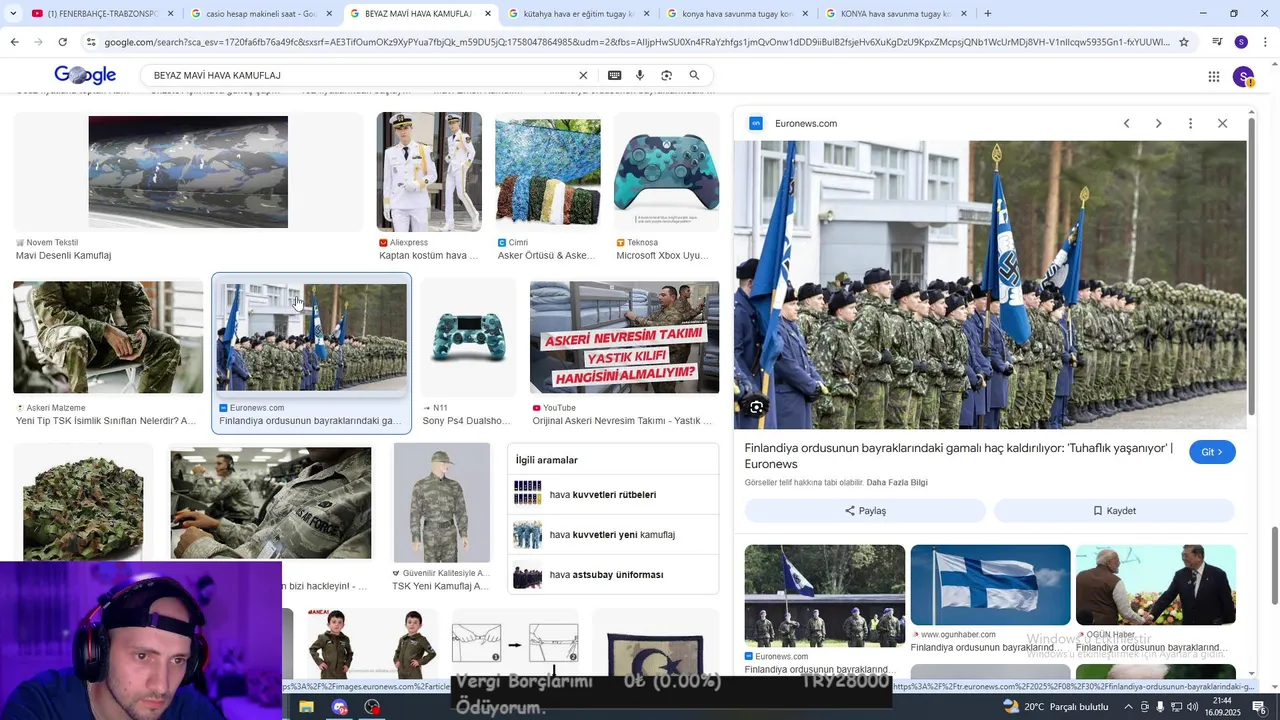The width and height of the screenshot is (1280, 720).
Task: Clear the search box with the X icon
Action: pos(583,75)
